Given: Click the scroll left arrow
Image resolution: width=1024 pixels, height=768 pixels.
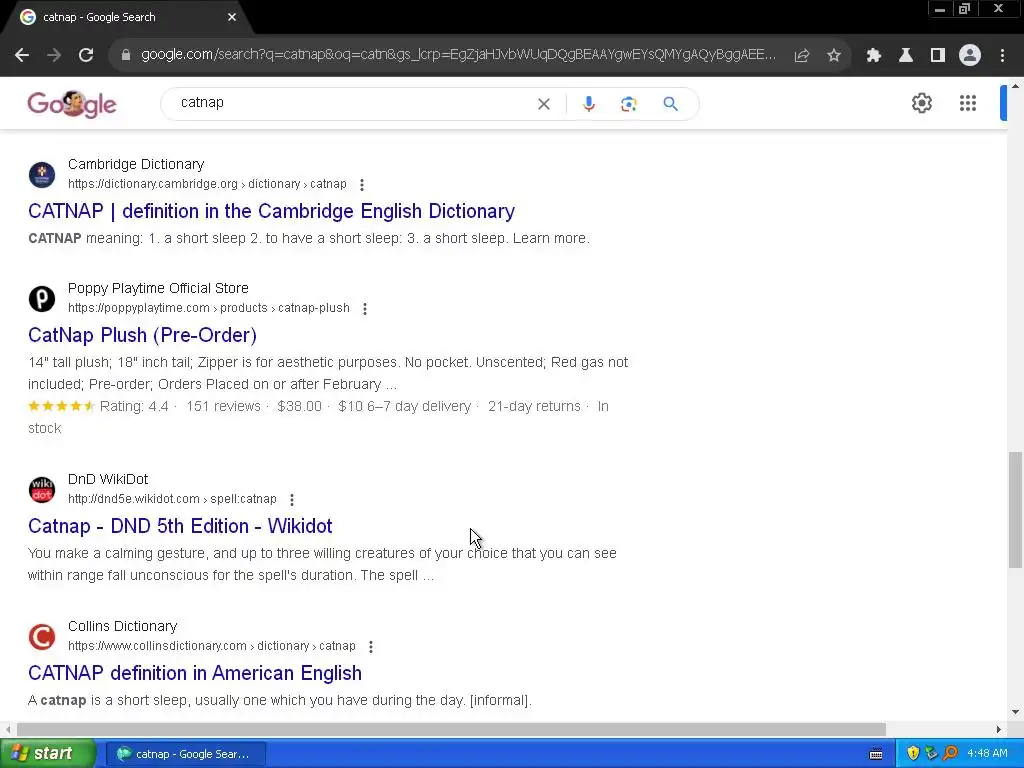Looking at the screenshot, I should coord(8,729).
